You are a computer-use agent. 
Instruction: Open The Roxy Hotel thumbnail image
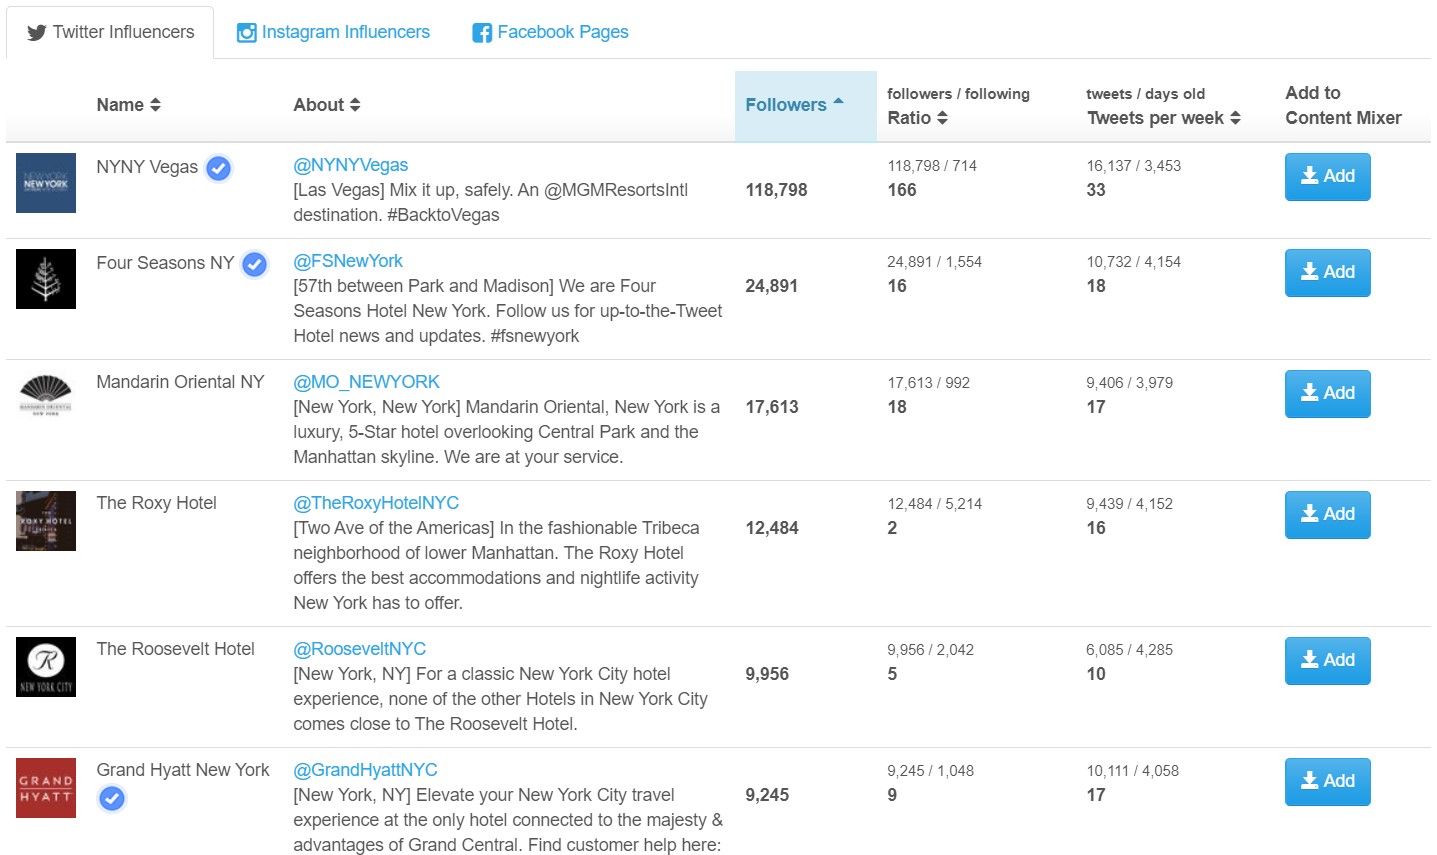(46, 521)
